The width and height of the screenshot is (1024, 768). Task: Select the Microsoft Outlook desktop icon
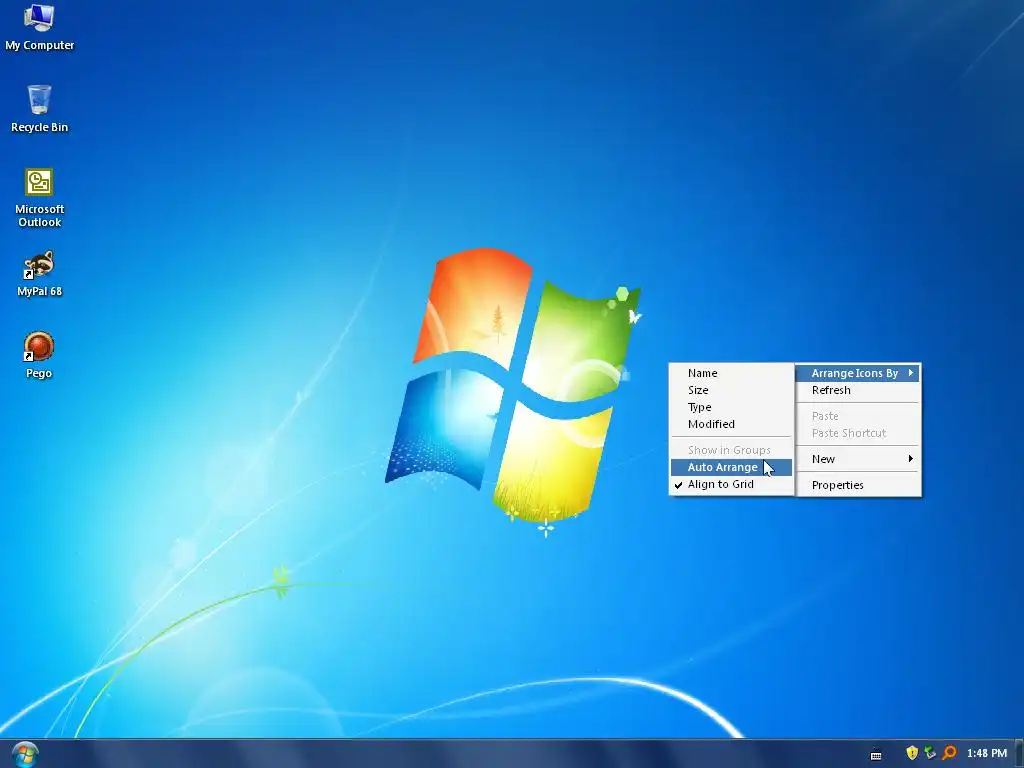pyautogui.click(x=39, y=197)
